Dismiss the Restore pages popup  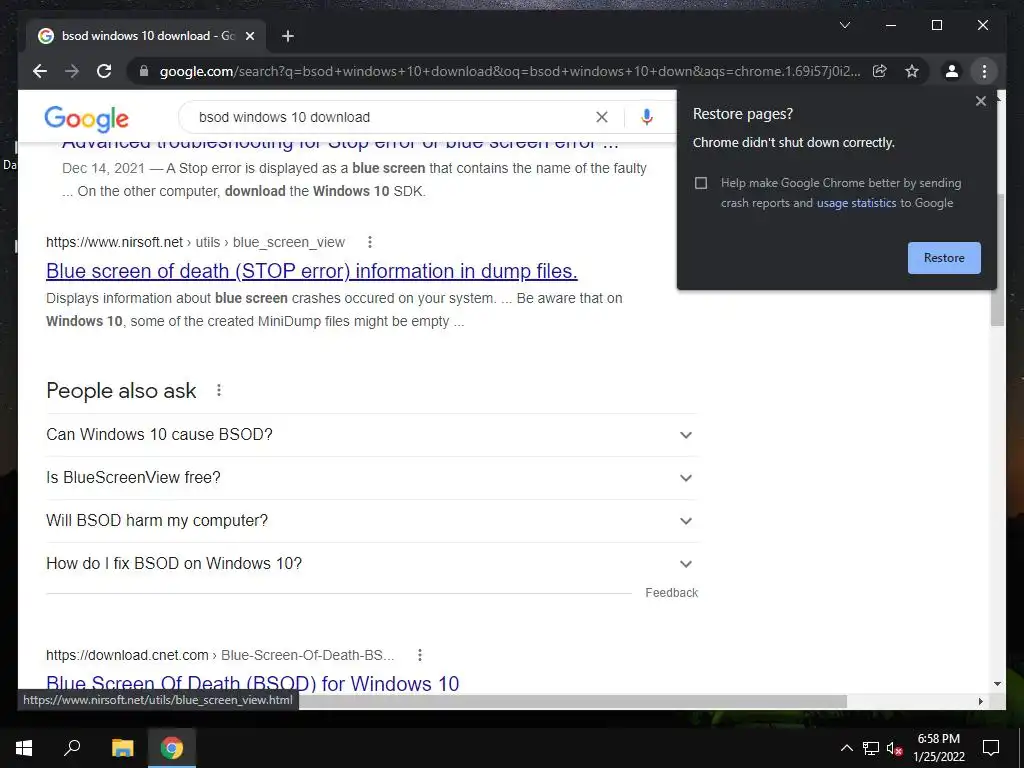(980, 101)
